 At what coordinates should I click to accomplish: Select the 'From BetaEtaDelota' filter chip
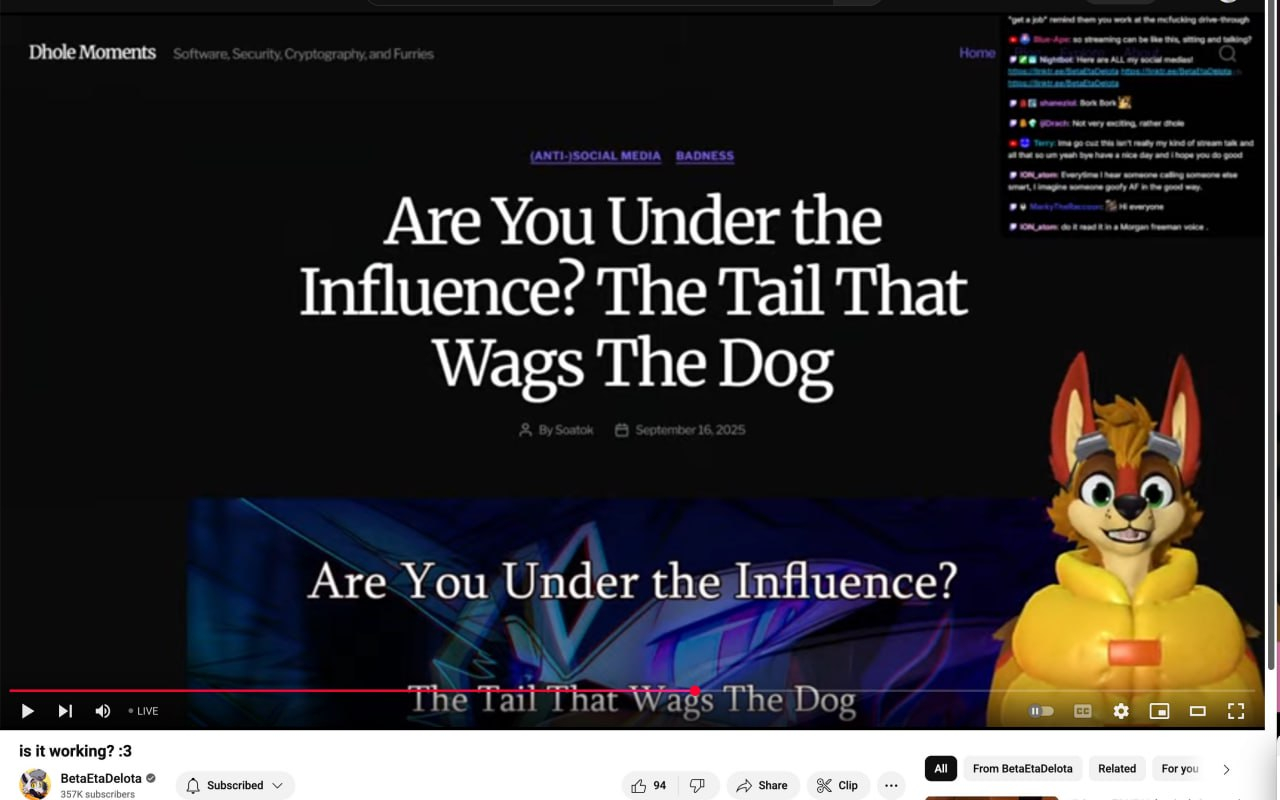point(1022,768)
